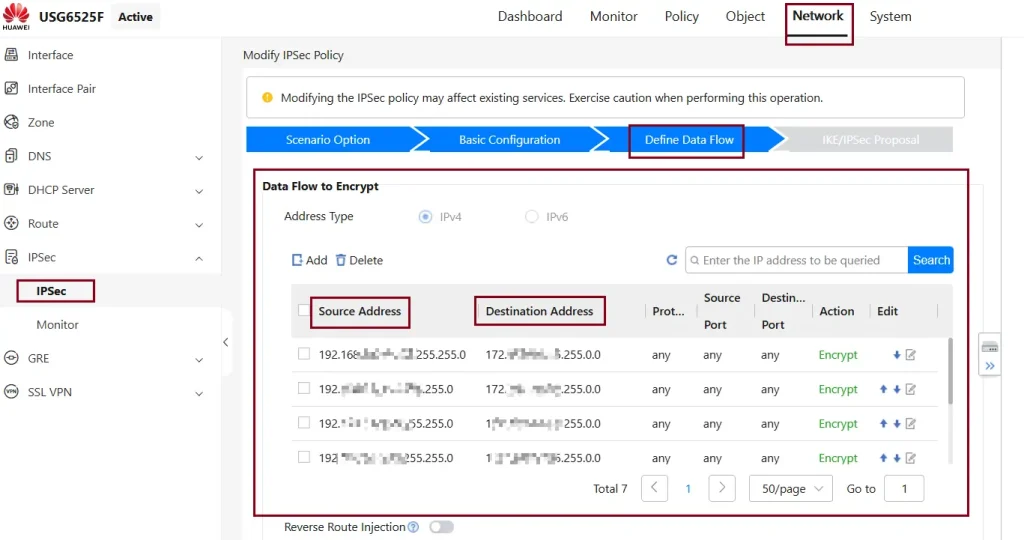Open the System tab

pyautogui.click(x=890, y=16)
